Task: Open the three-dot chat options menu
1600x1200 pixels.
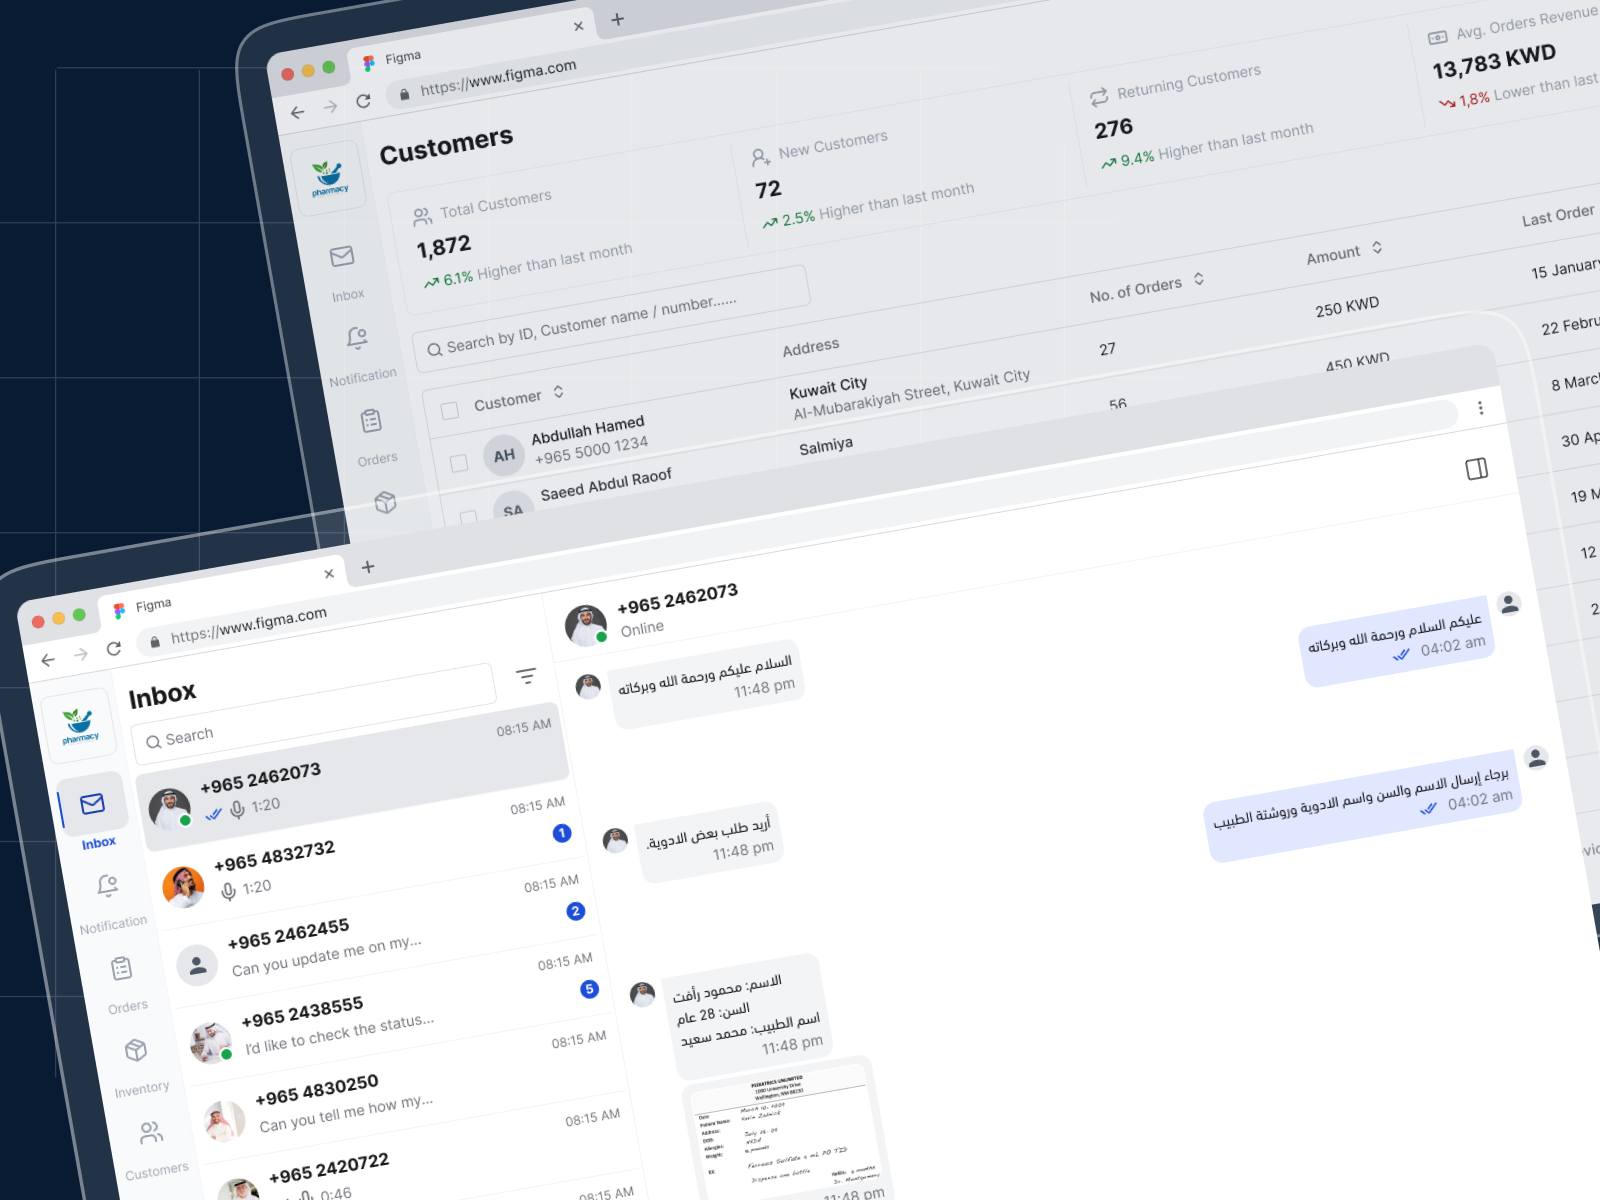Action: coord(1480,408)
